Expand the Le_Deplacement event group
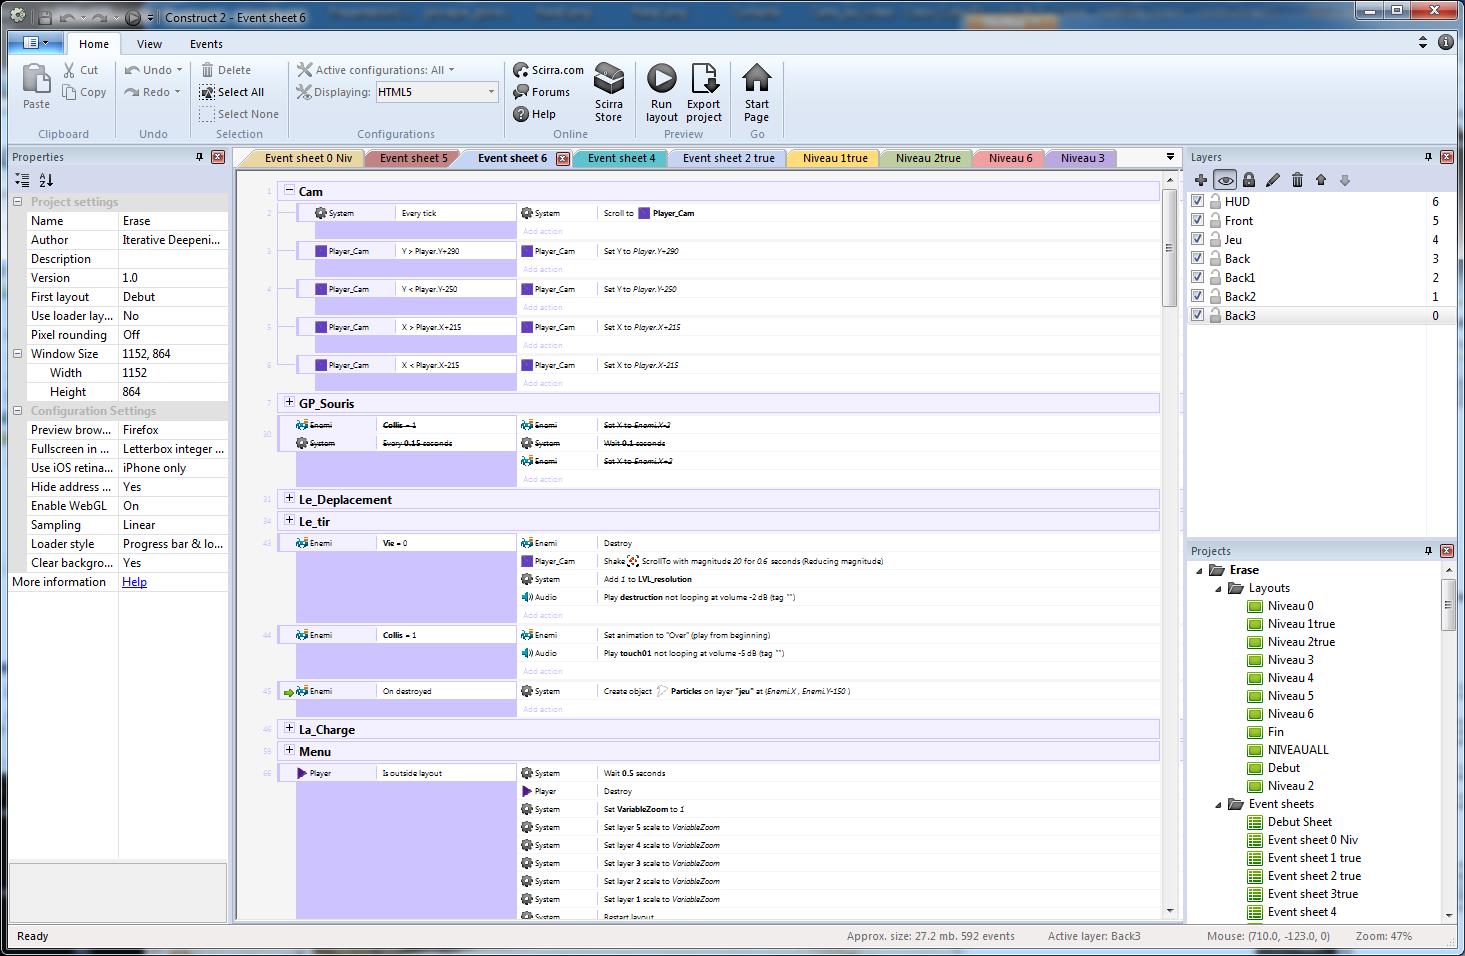This screenshot has width=1465, height=956. (289, 498)
